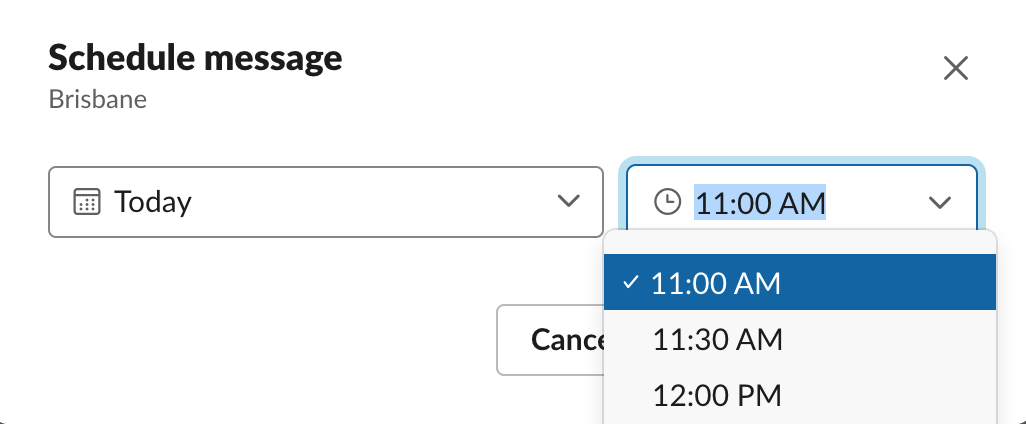
Task: Click the Schedule message heading
Action: [195, 58]
